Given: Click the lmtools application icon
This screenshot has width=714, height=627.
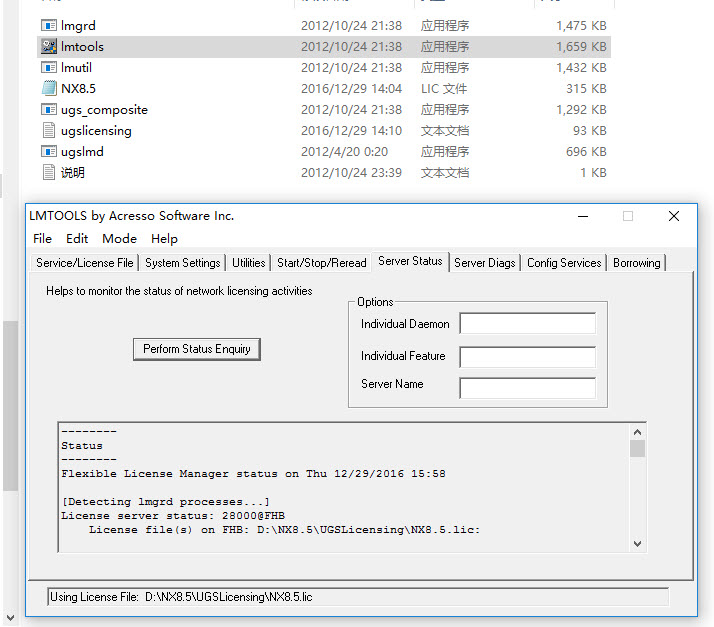Looking at the screenshot, I should click(49, 46).
